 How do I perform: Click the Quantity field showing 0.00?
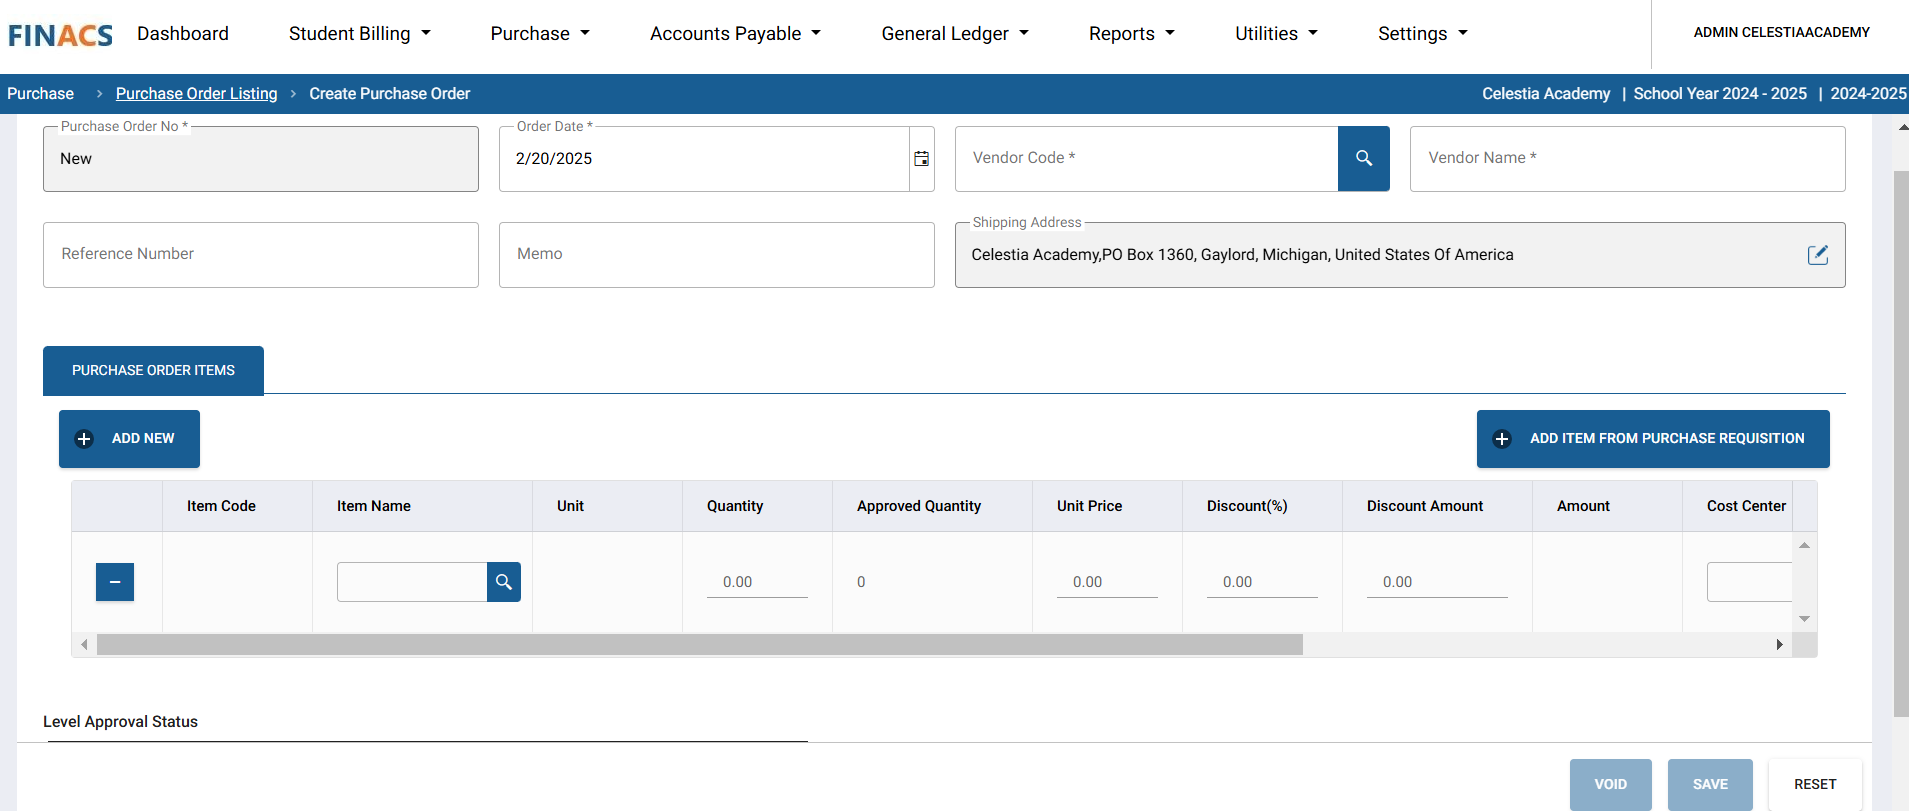pos(757,582)
